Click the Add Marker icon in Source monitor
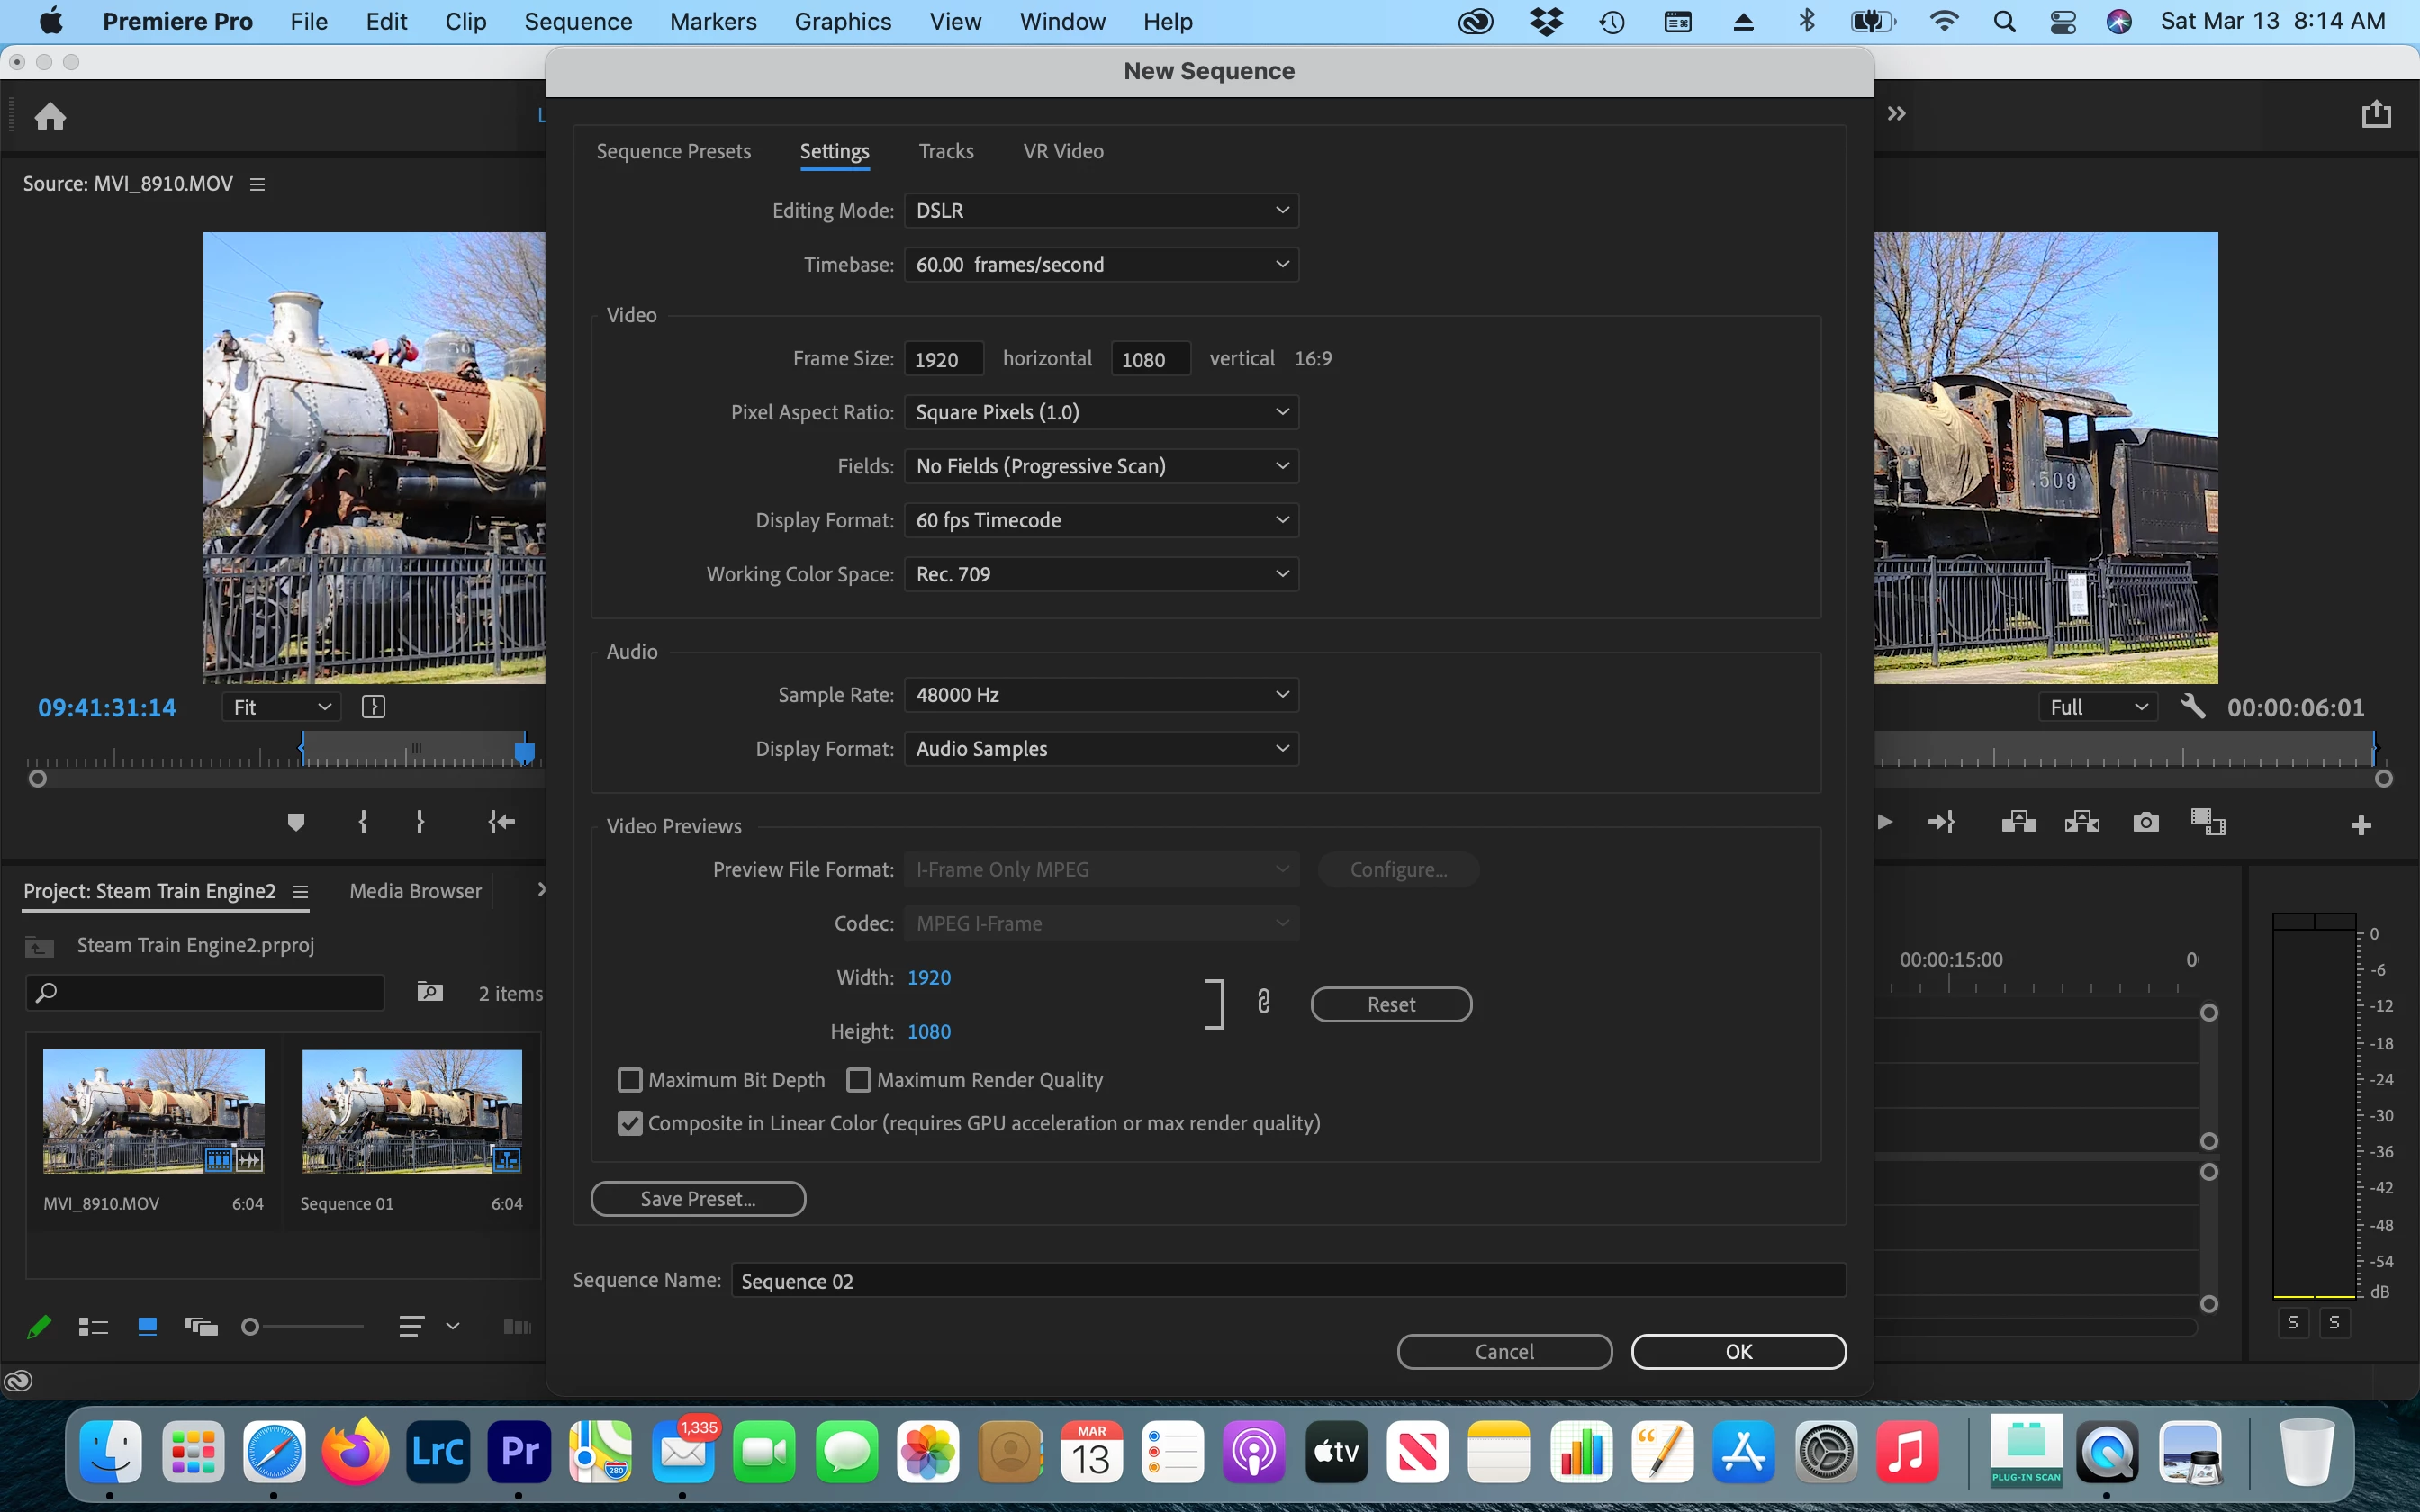2420x1512 pixels. tap(295, 822)
